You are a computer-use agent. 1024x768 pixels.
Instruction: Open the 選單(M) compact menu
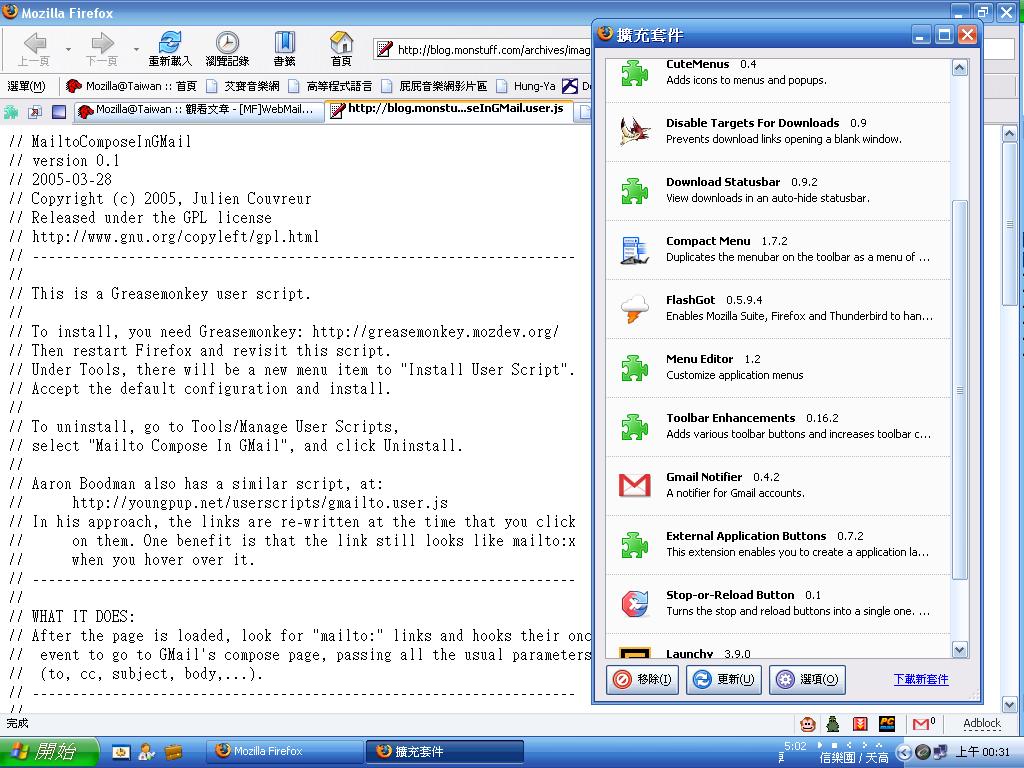pyautogui.click(x=27, y=86)
